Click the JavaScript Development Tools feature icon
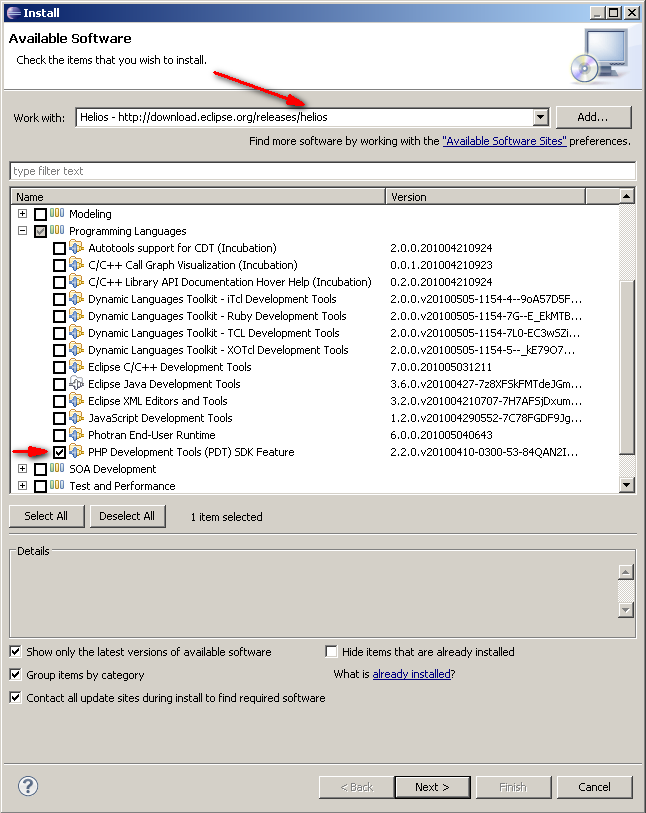 point(76,417)
